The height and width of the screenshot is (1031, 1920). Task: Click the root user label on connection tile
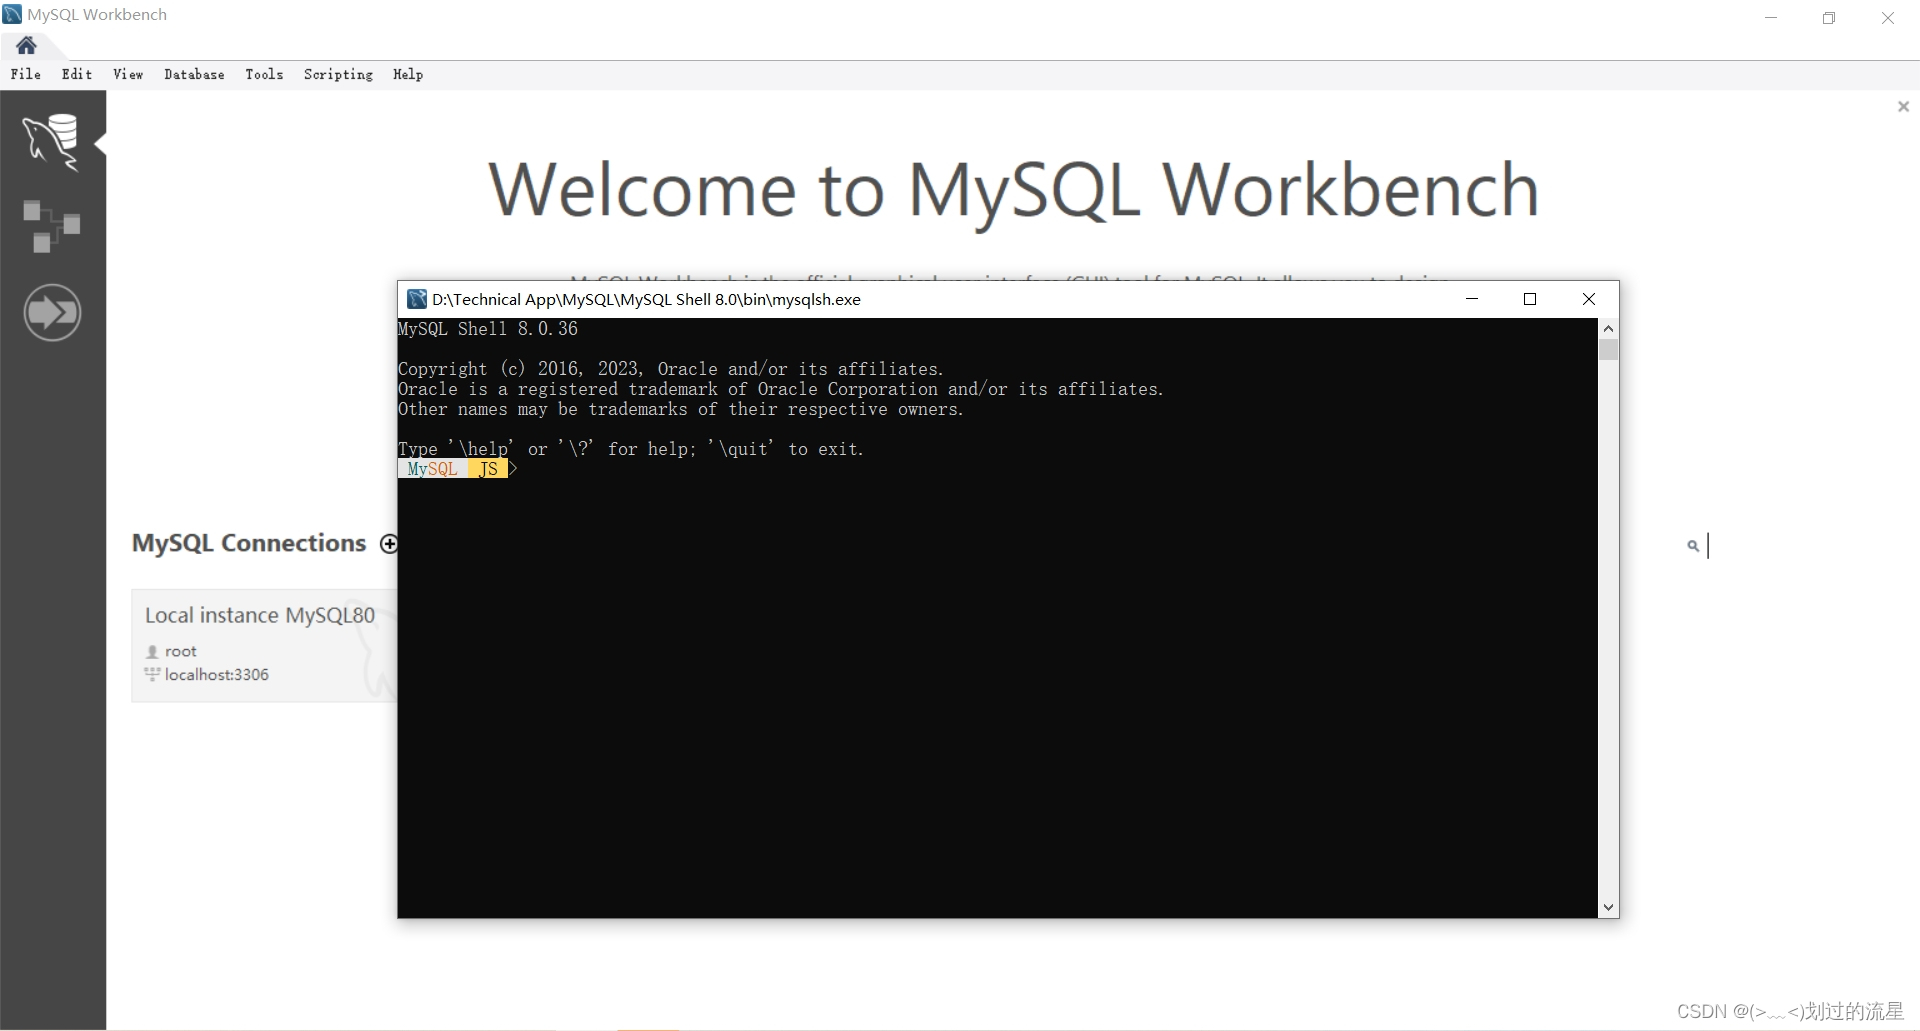click(x=180, y=651)
